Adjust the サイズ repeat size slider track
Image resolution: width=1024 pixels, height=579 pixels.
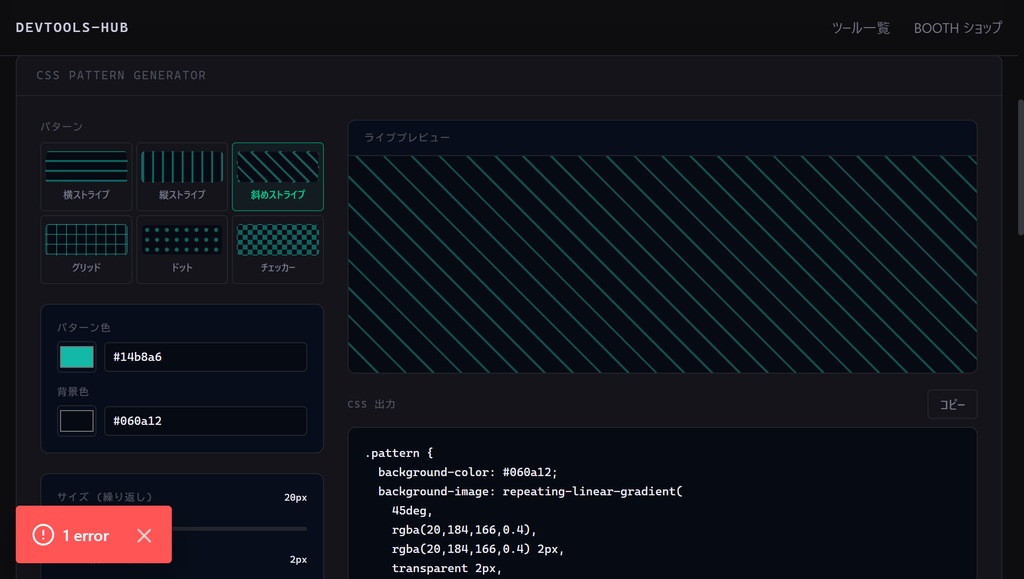coord(182,529)
